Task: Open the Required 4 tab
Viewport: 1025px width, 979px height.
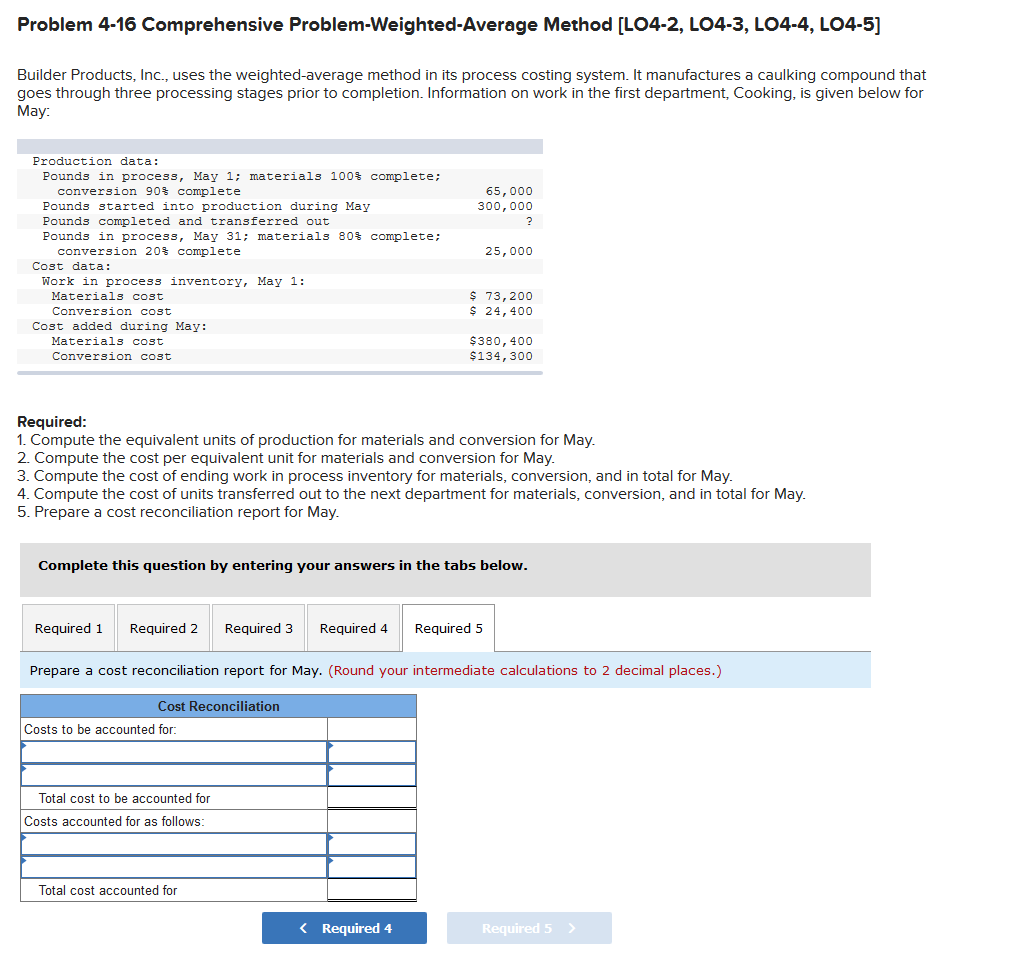Action: [x=353, y=628]
